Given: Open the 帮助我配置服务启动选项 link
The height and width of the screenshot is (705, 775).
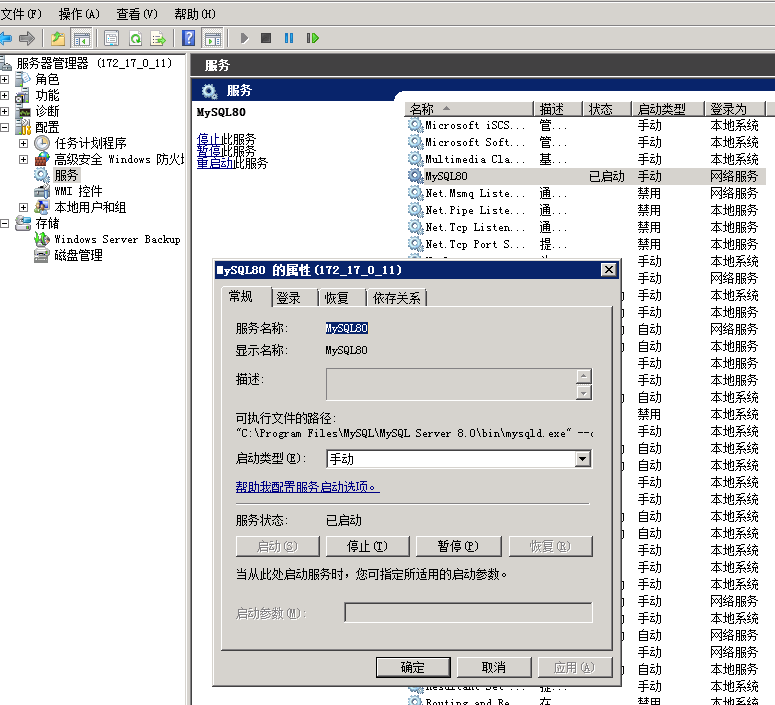Looking at the screenshot, I should pyautogui.click(x=307, y=487).
